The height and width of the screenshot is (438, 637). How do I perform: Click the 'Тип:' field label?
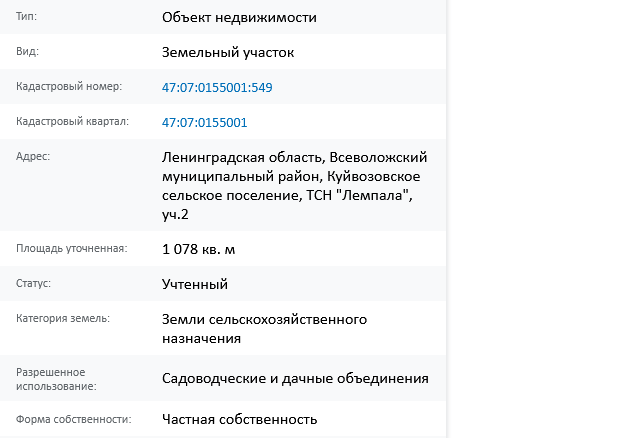coord(26,16)
